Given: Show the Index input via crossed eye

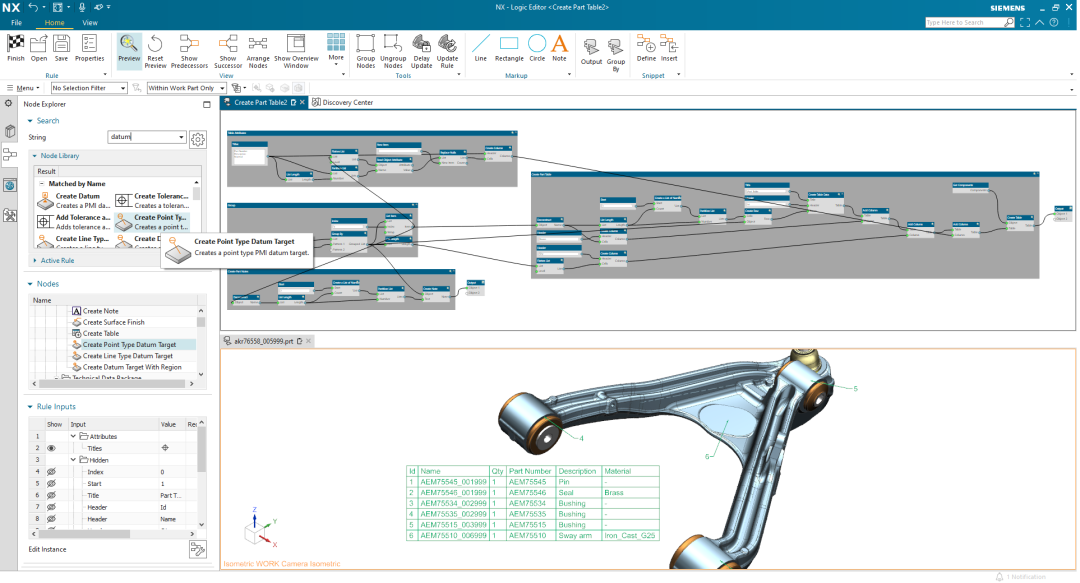Looking at the screenshot, I should coord(51,472).
